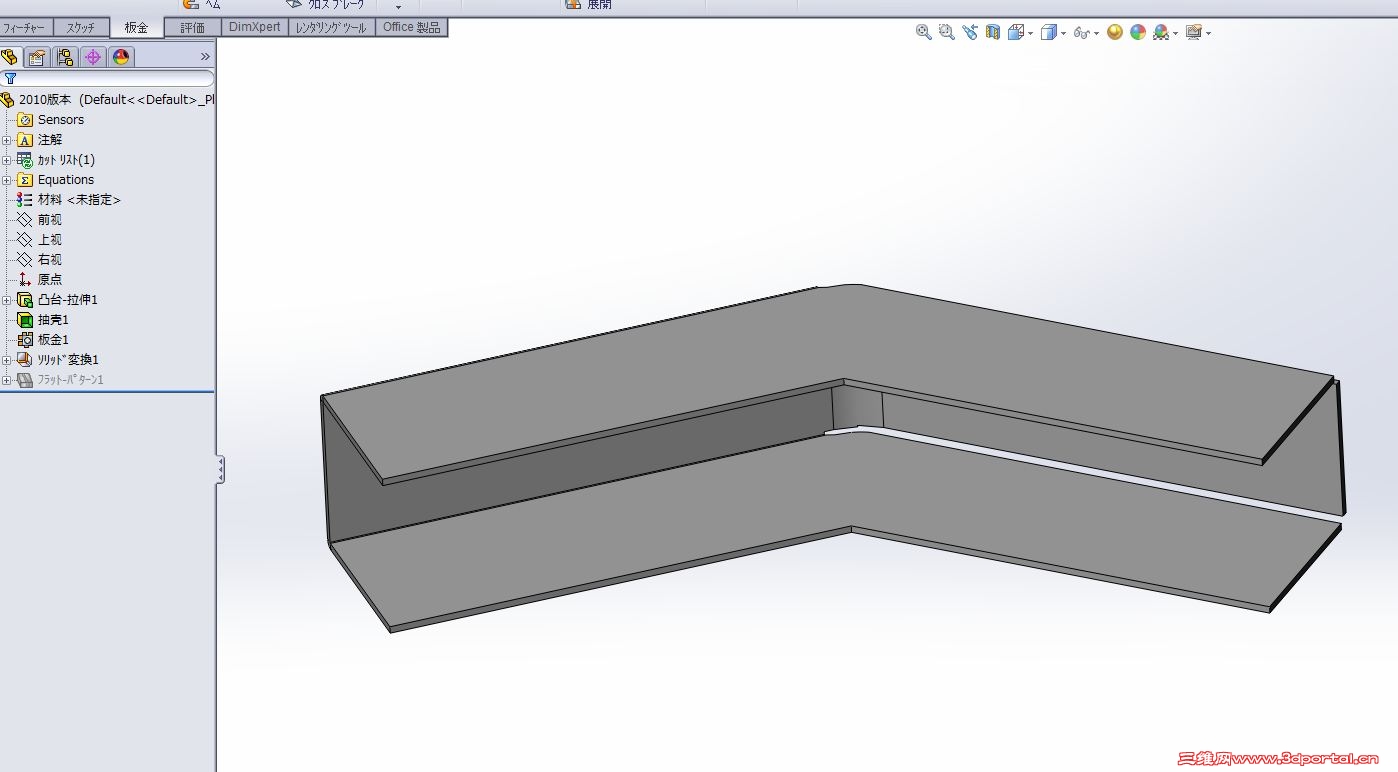Click the Previous View icon
This screenshot has height=772, width=1398.
(969, 32)
